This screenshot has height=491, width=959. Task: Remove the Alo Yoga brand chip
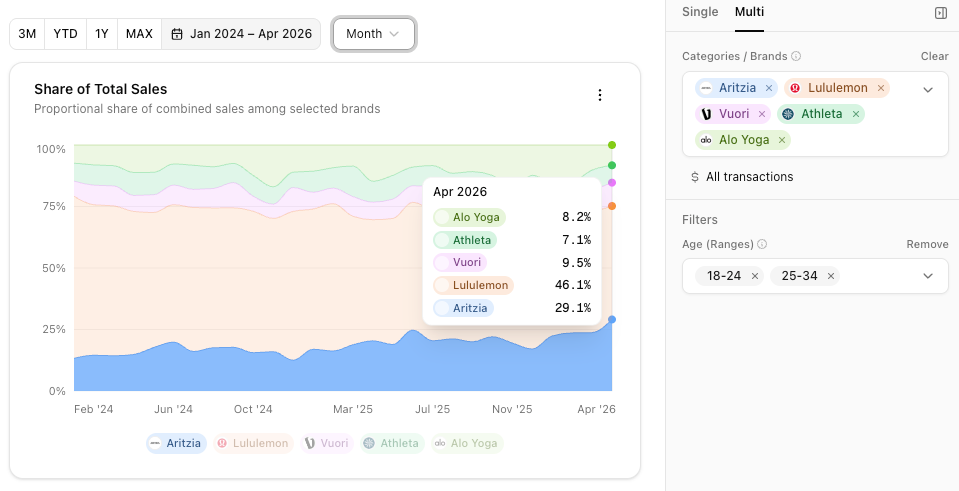pos(782,140)
